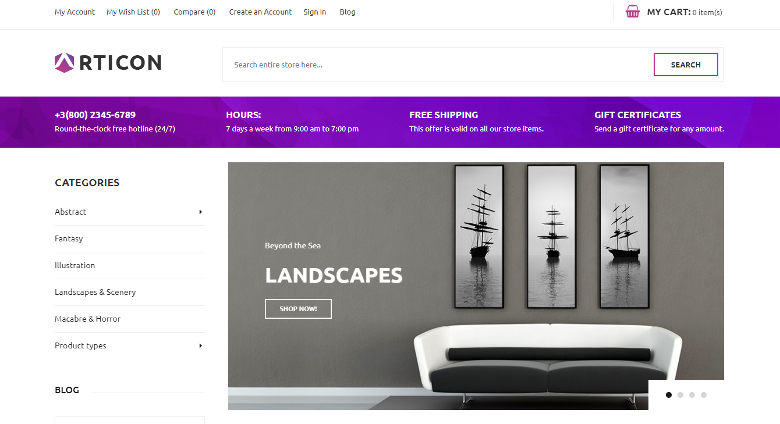Click the SHOP NOW! button
The height and width of the screenshot is (424, 780).
pyautogui.click(x=298, y=309)
